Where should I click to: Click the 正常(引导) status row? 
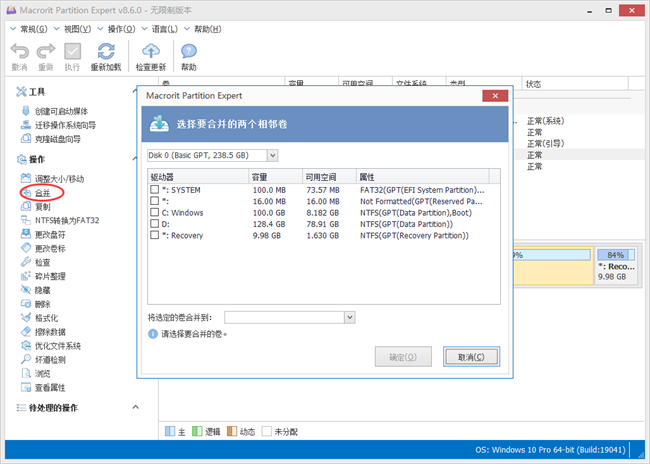coord(546,144)
